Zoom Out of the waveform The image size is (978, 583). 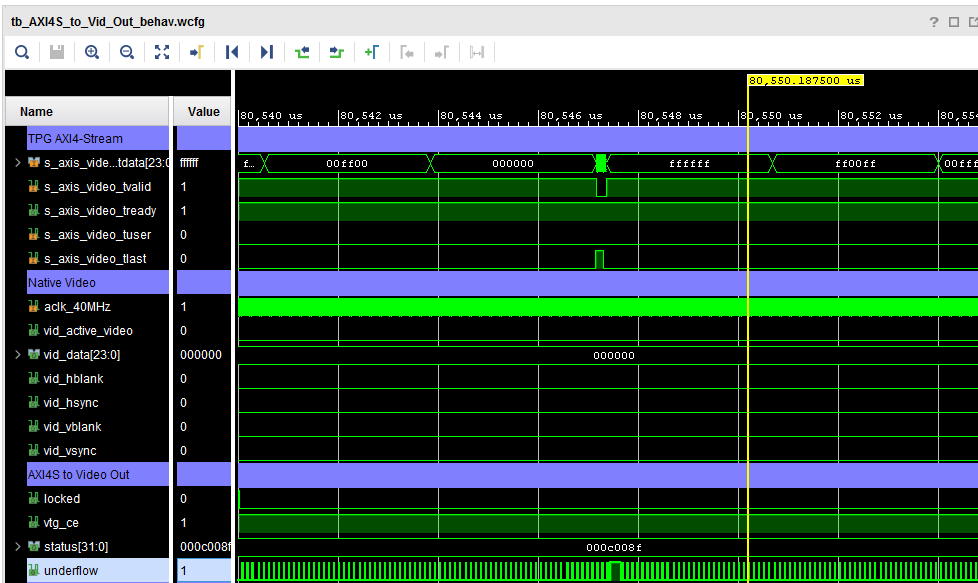click(x=126, y=51)
